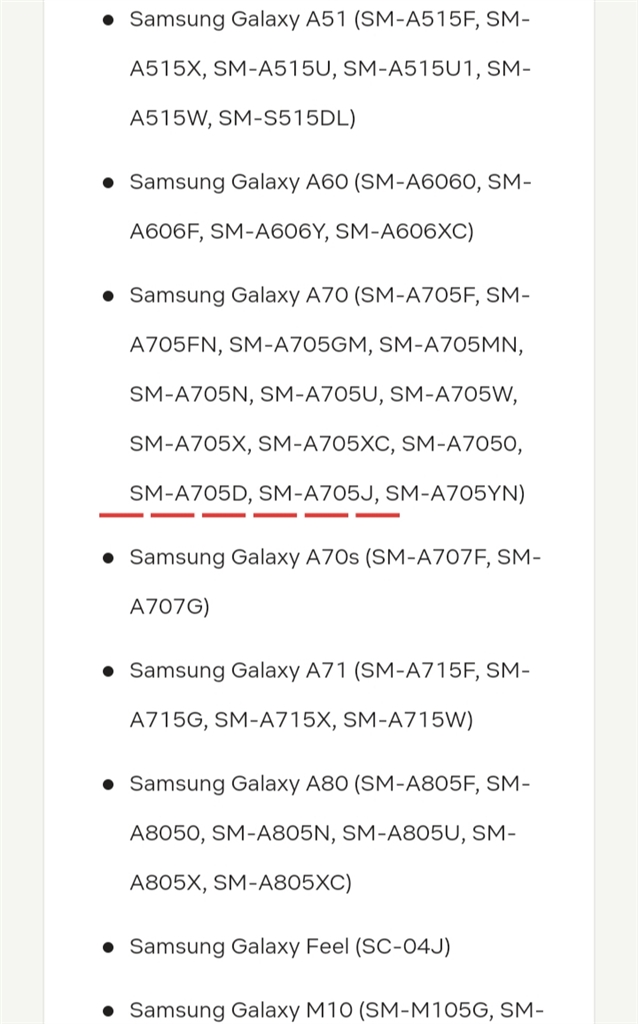
Task: Select the Samsung Galaxy Feel entry
Action: [237, 946]
